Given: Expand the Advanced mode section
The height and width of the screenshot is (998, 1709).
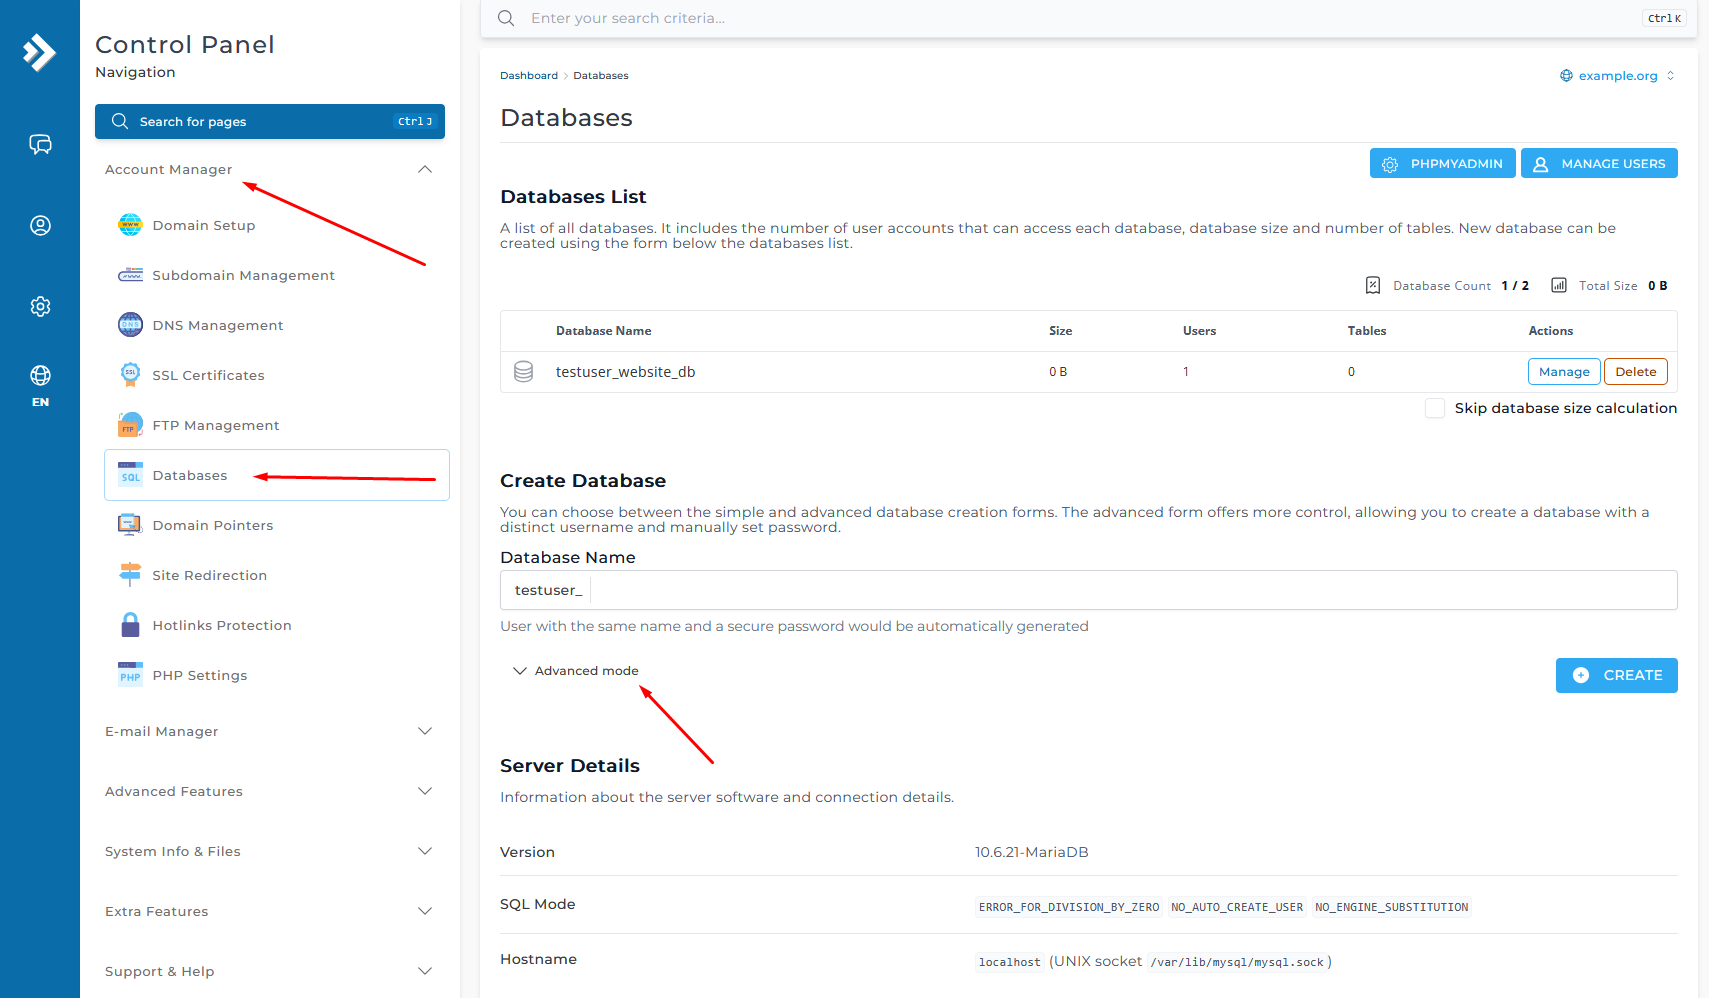Looking at the screenshot, I should tap(576, 671).
